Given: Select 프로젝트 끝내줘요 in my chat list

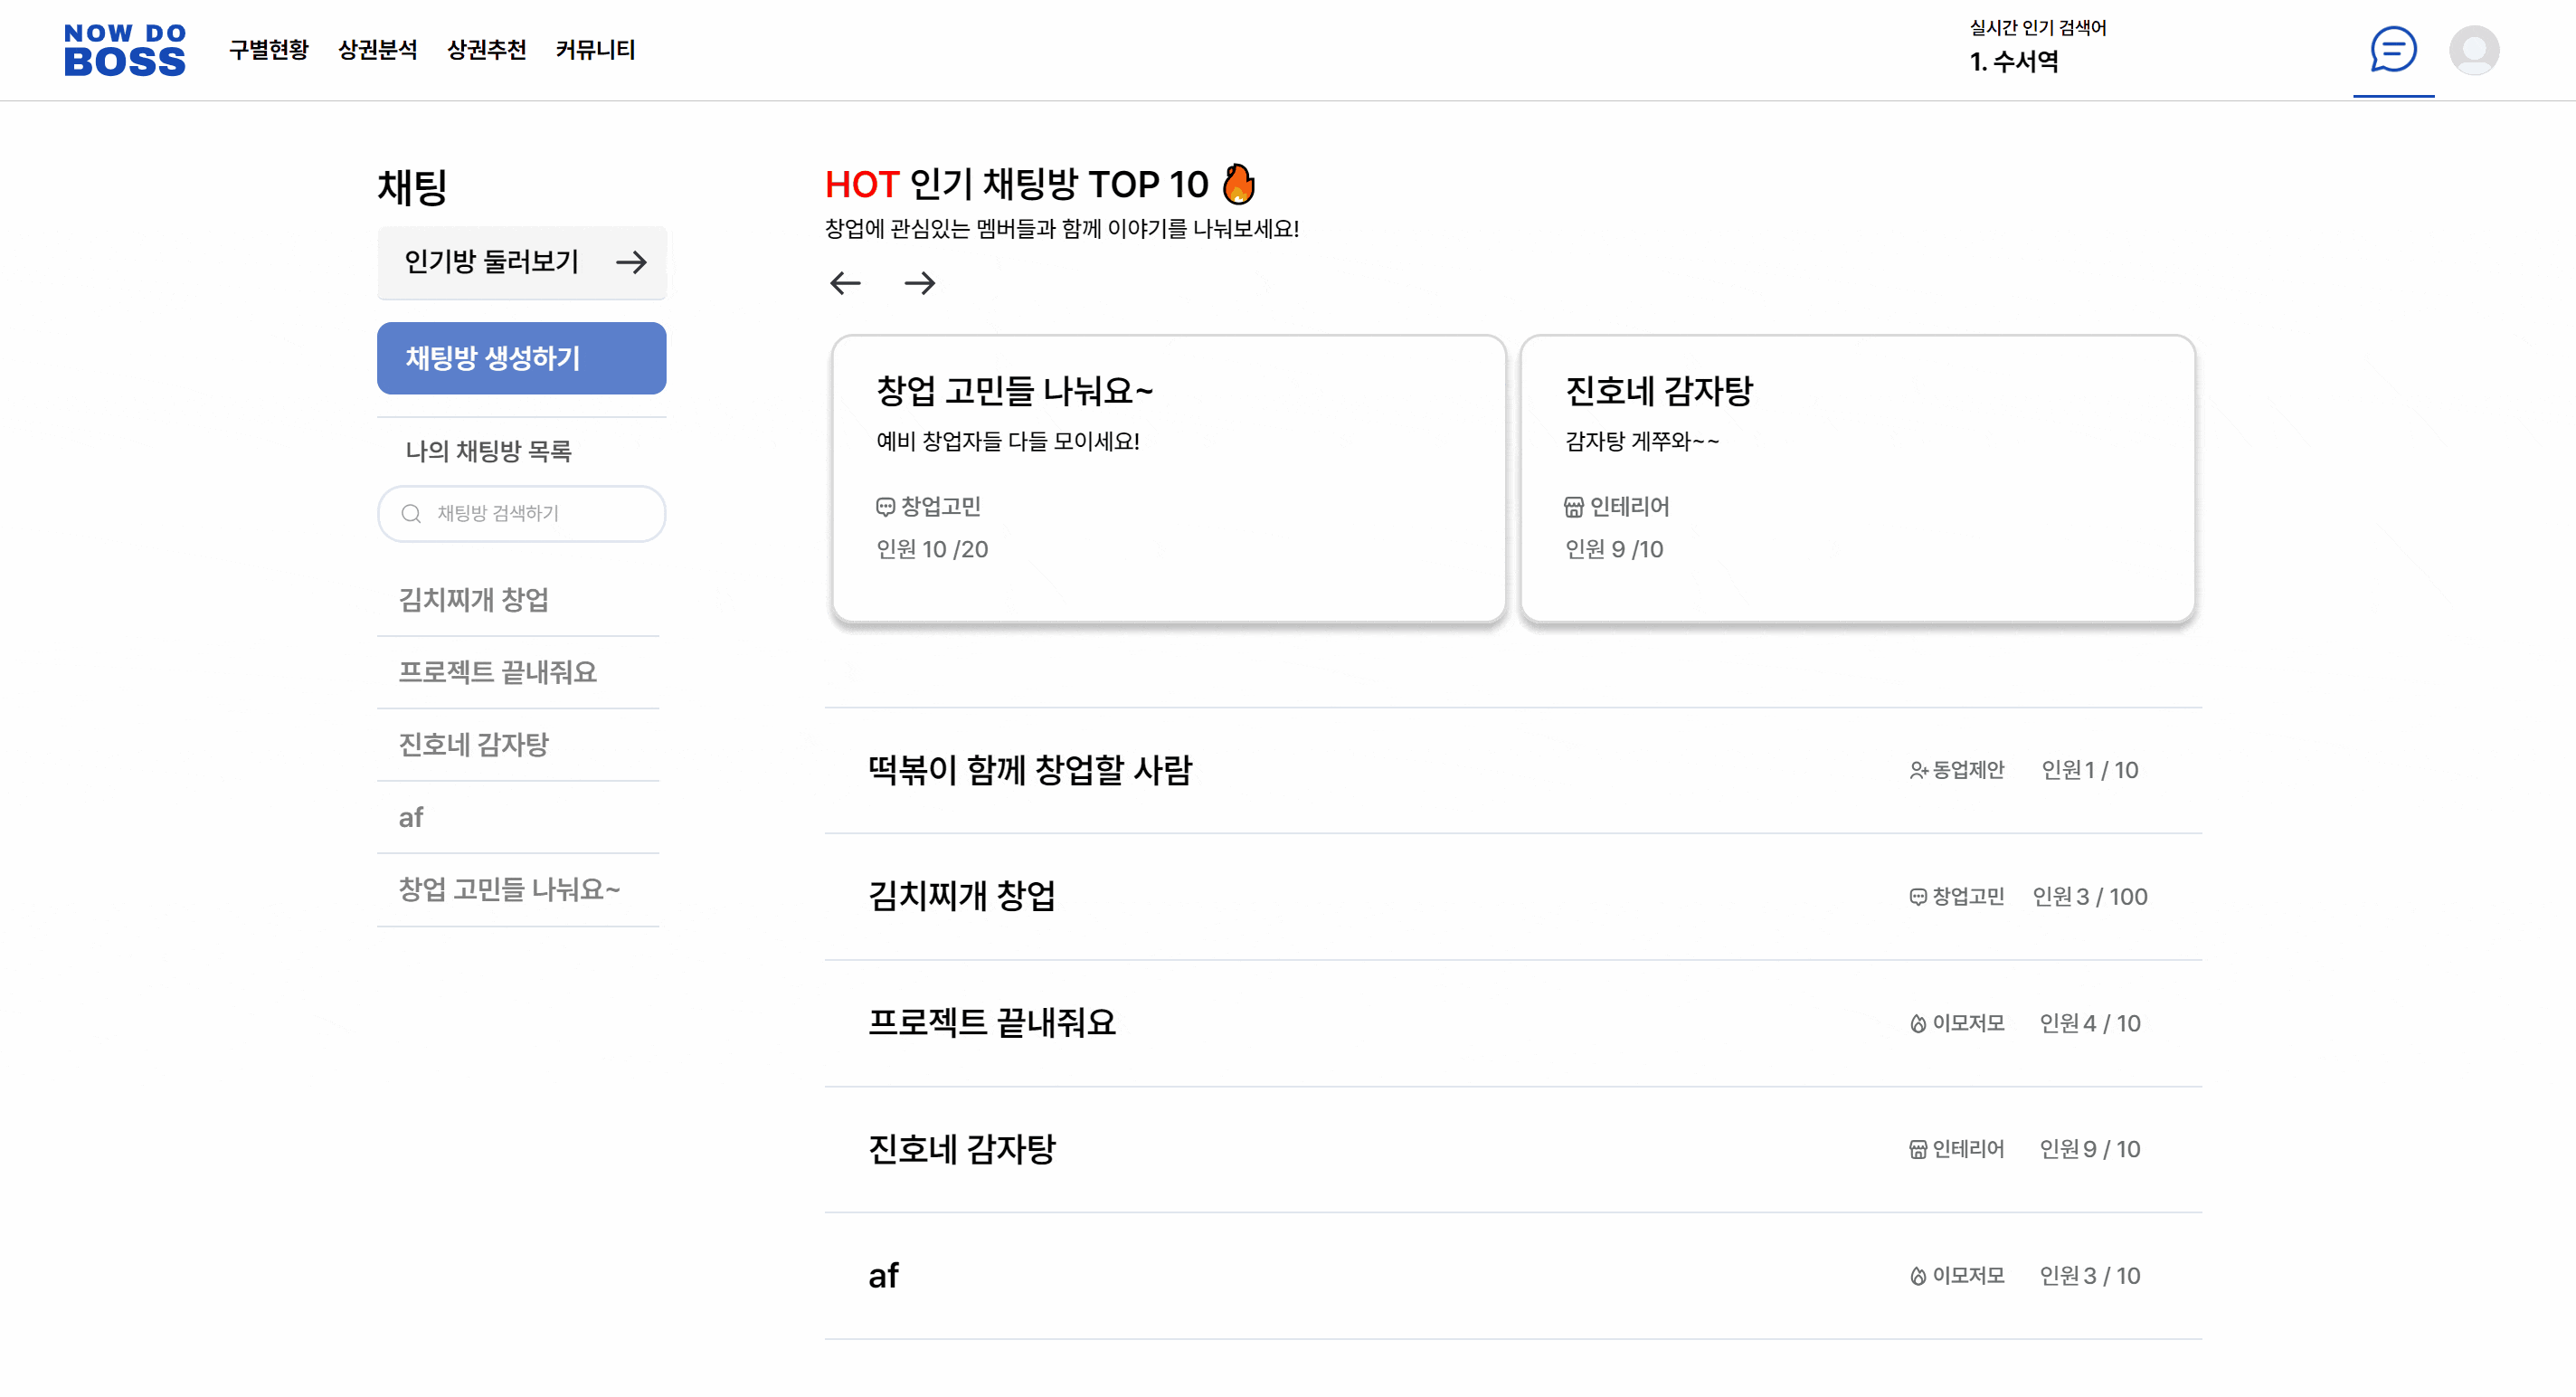Looking at the screenshot, I should [498, 672].
